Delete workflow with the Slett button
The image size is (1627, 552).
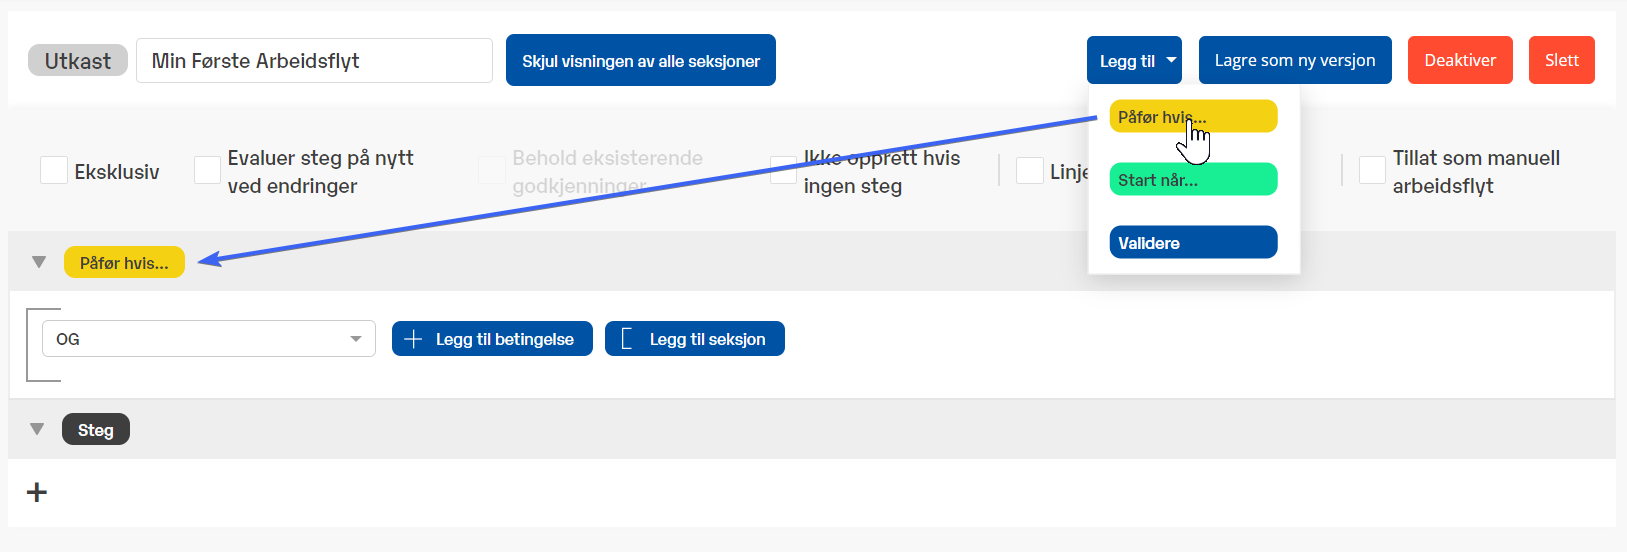[x=1561, y=61]
